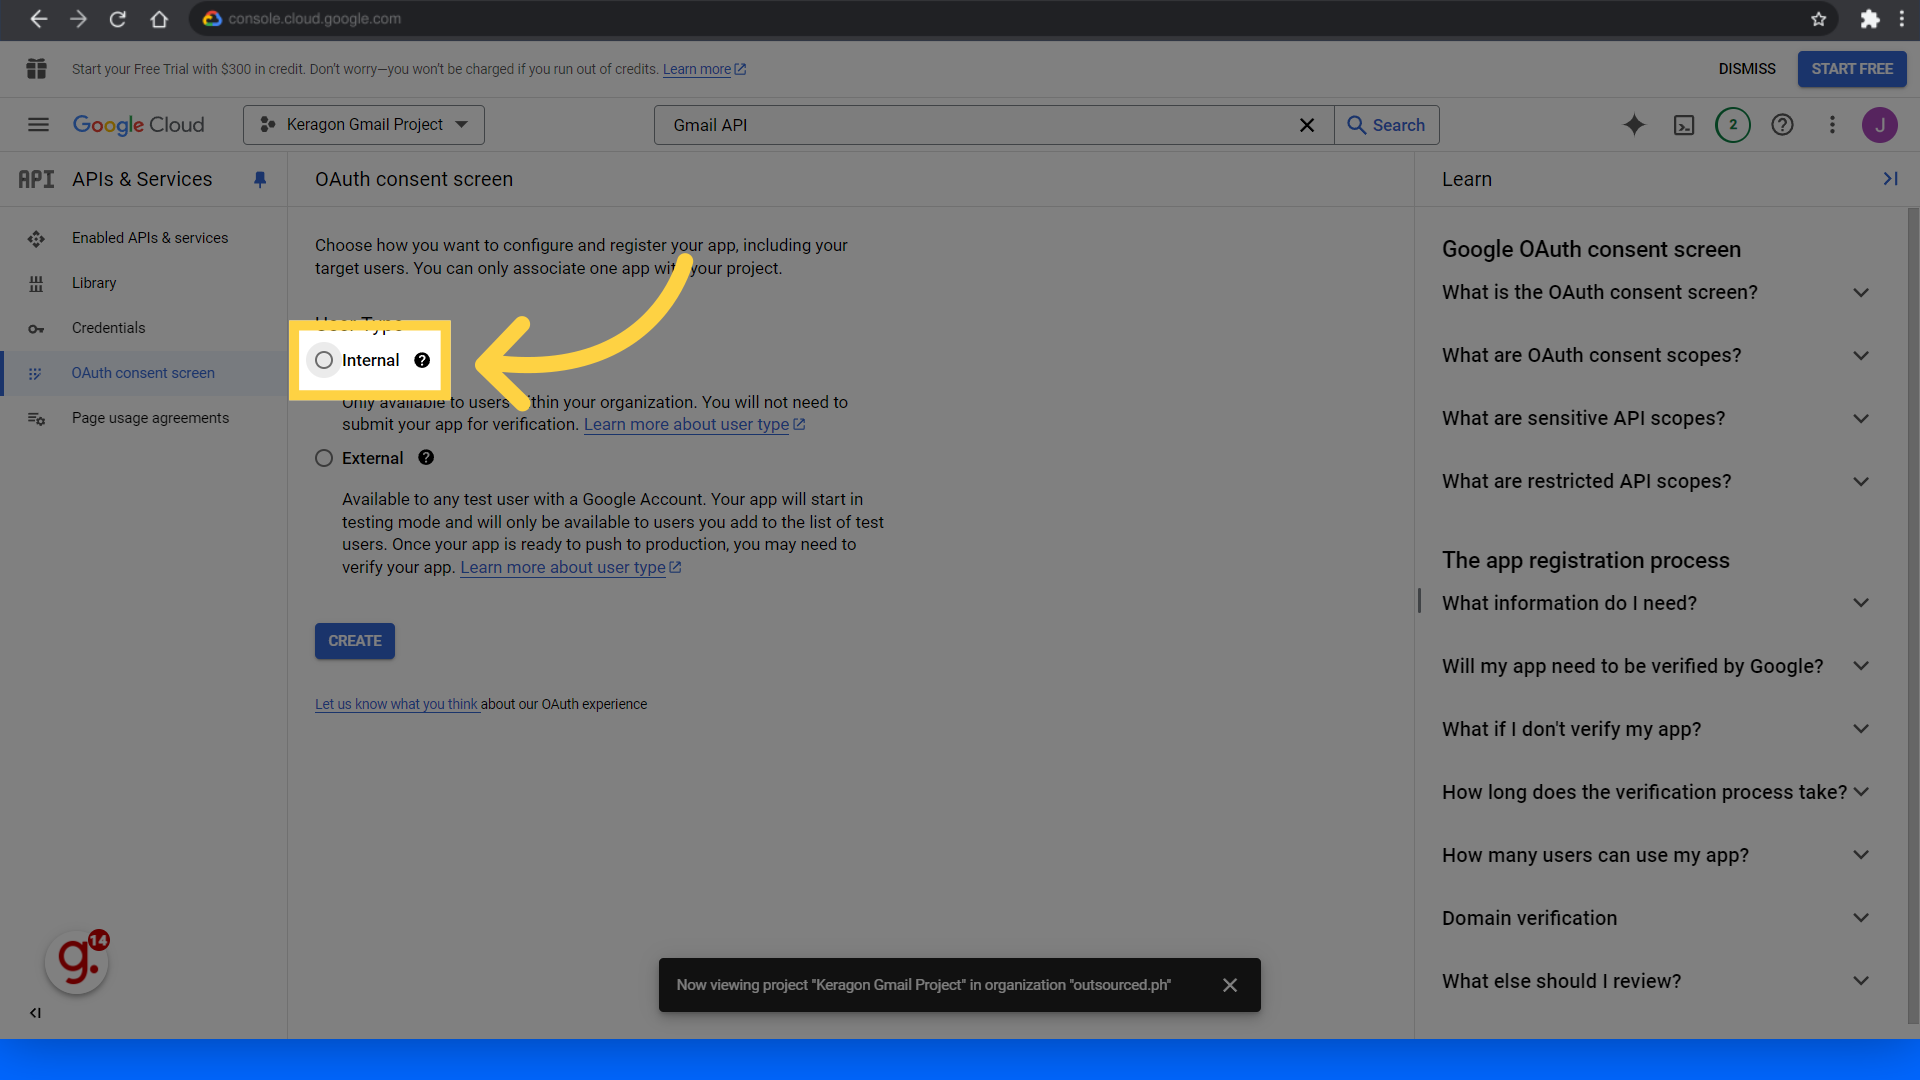Click the gift icon in the trial banner

(37, 69)
